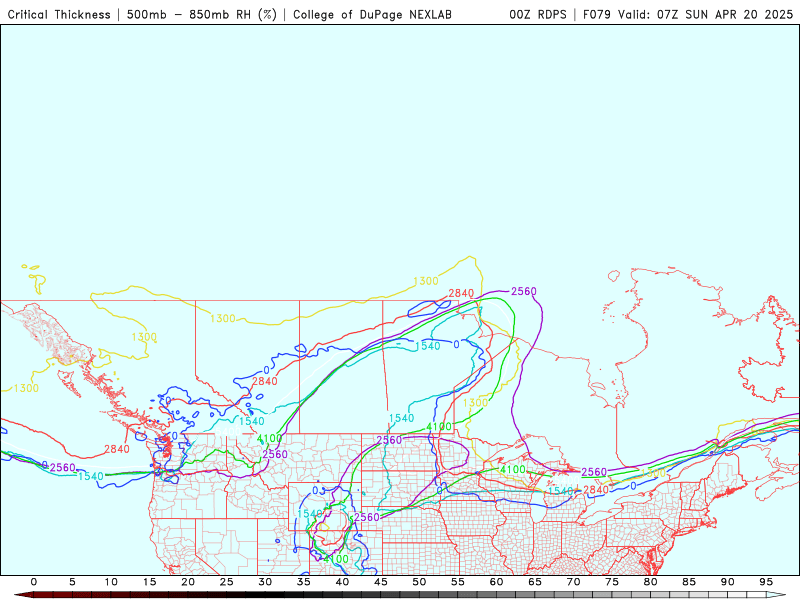800x600 pixels.
Task: Select color bar tick label "25"
Action: coord(227,582)
